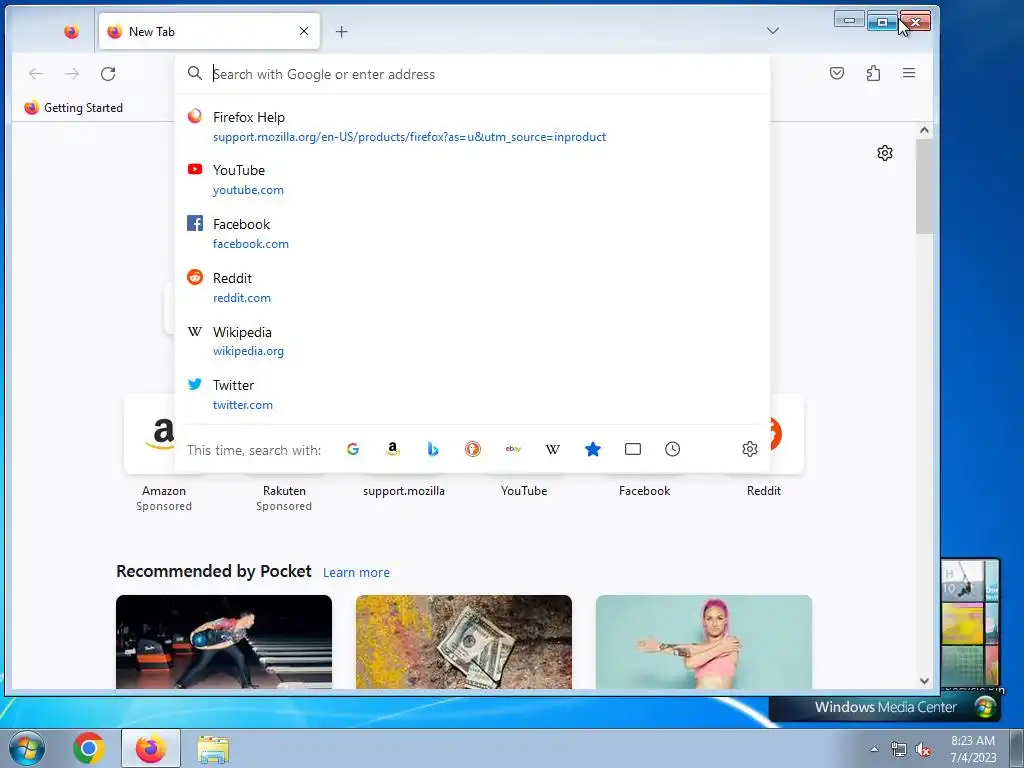Expand the list all tabs chevron
This screenshot has width=1024, height=768.
point(773,31)
